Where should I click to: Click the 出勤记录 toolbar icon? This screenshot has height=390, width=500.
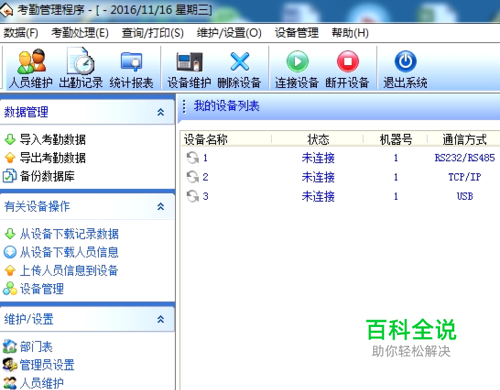pos(80,61)
